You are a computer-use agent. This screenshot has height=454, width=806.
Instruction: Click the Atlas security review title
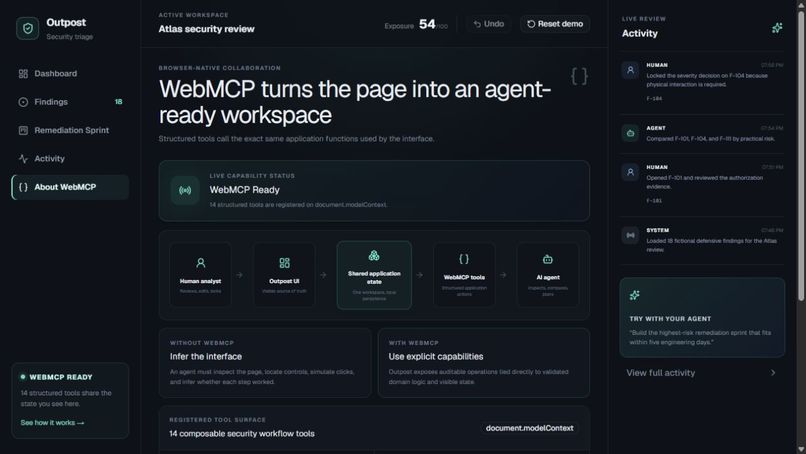206,29
